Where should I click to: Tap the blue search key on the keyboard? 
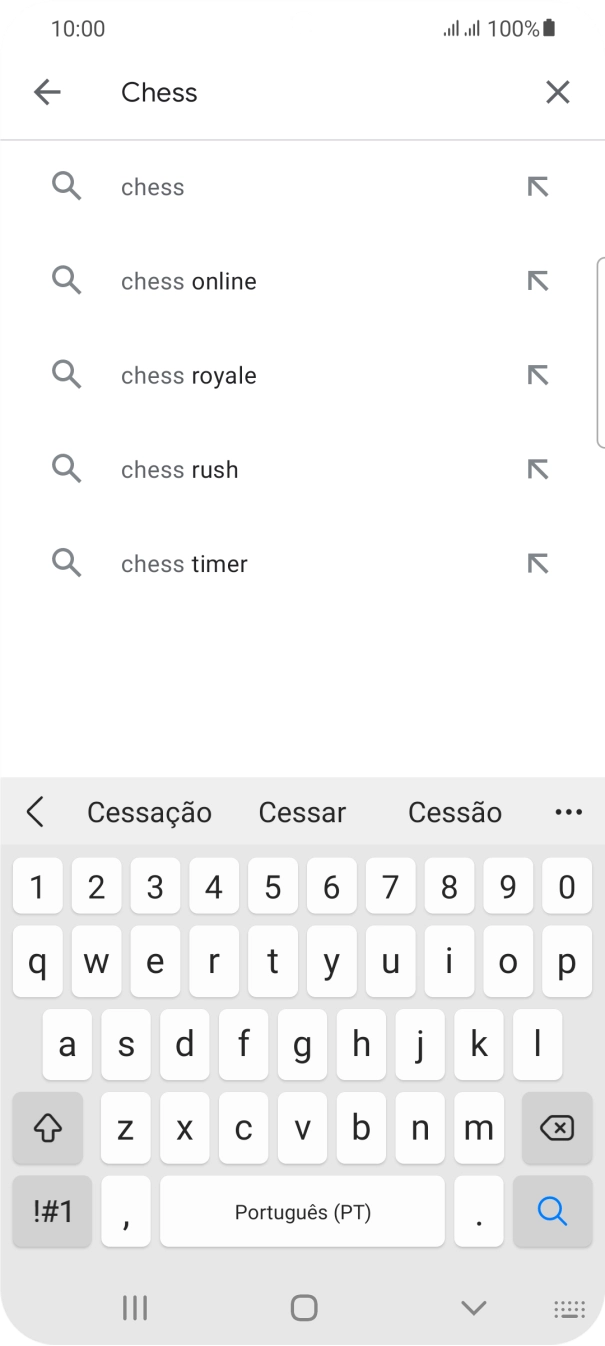(x=552, y=1211)
